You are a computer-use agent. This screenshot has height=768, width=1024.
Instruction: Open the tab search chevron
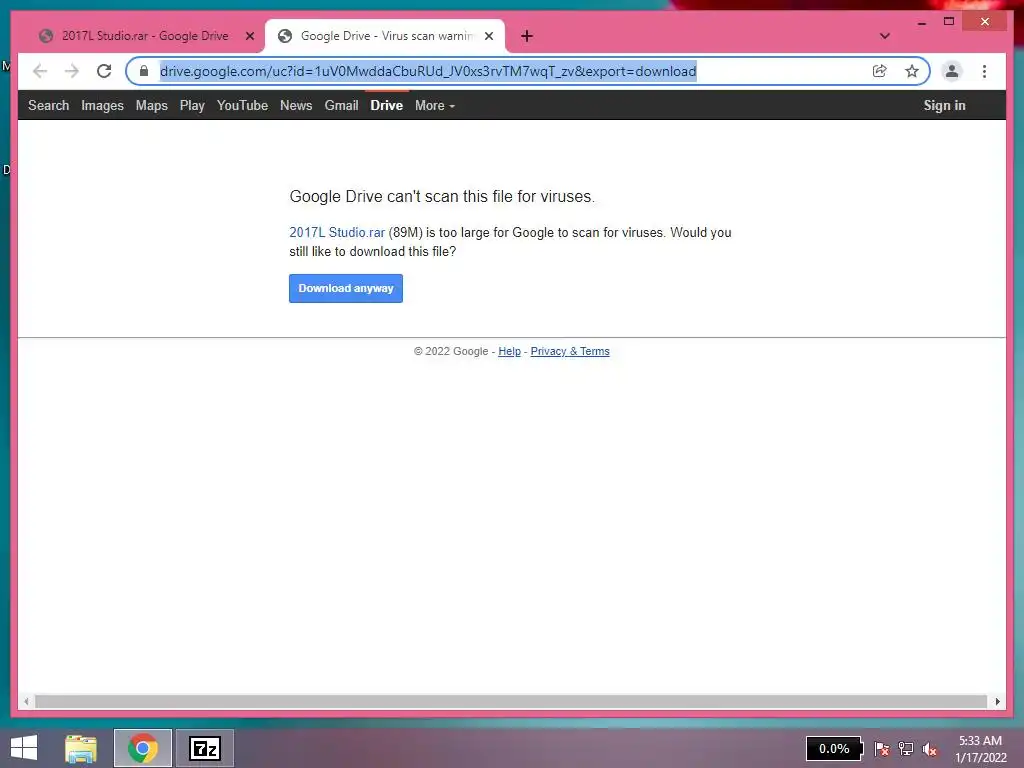point(885,36)
